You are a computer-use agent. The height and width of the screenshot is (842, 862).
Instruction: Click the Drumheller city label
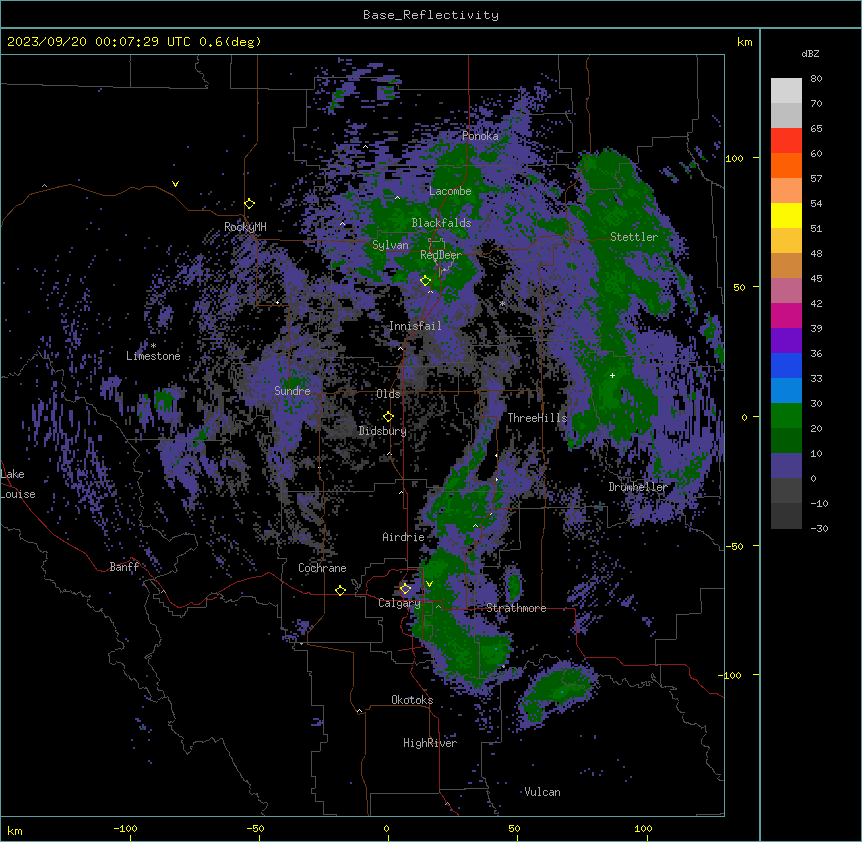pyautogui.click(x=638, y=487)
